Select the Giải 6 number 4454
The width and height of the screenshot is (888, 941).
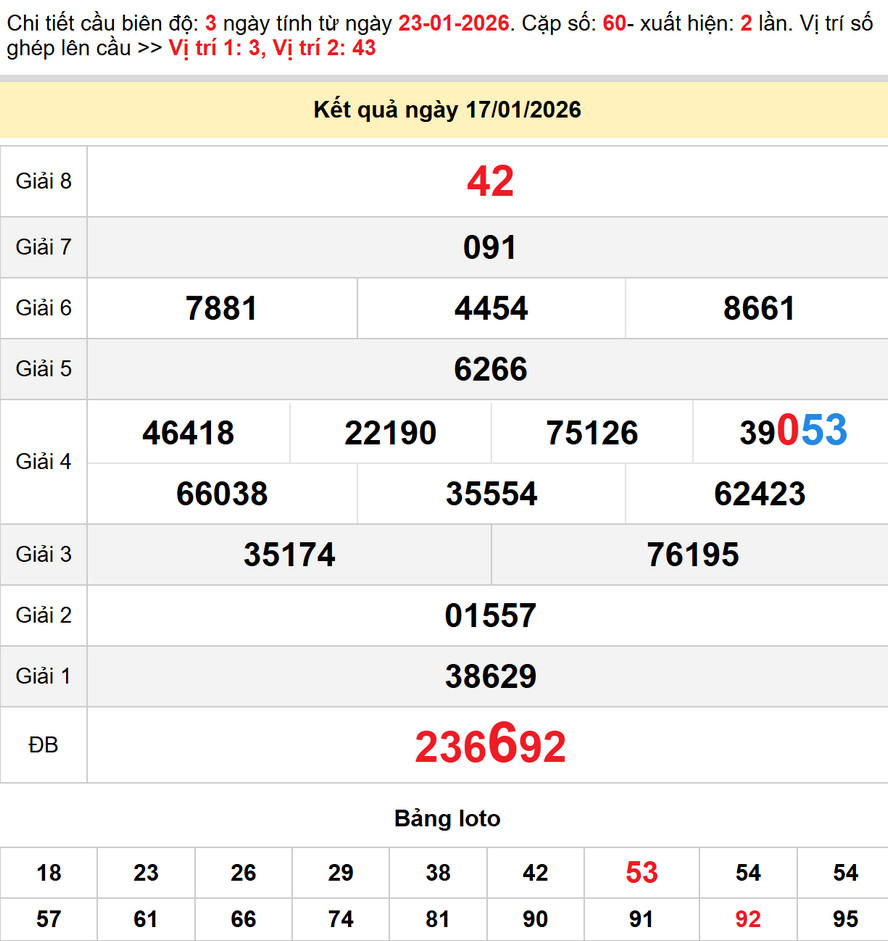(x=490, y=309)
